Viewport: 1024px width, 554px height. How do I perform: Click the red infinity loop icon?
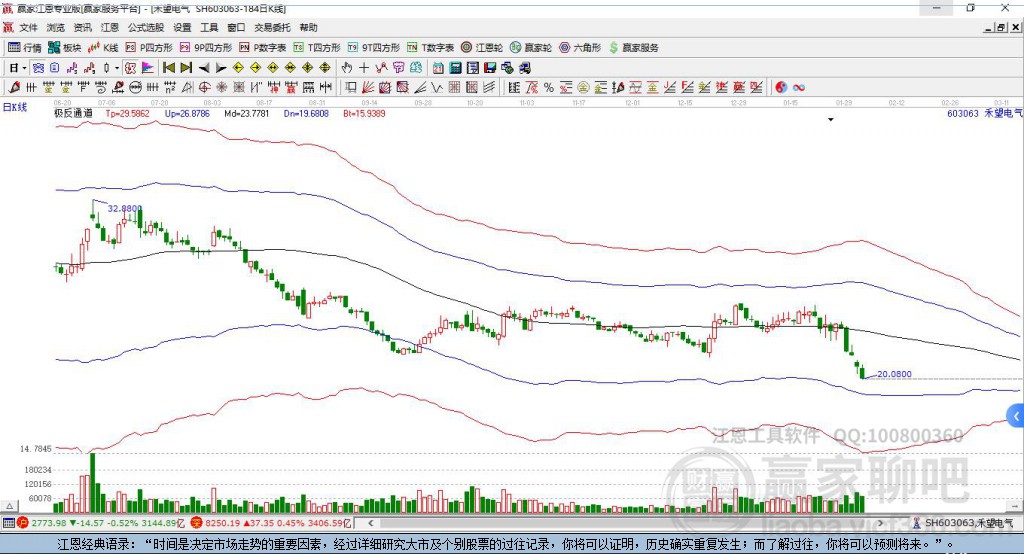799,87
